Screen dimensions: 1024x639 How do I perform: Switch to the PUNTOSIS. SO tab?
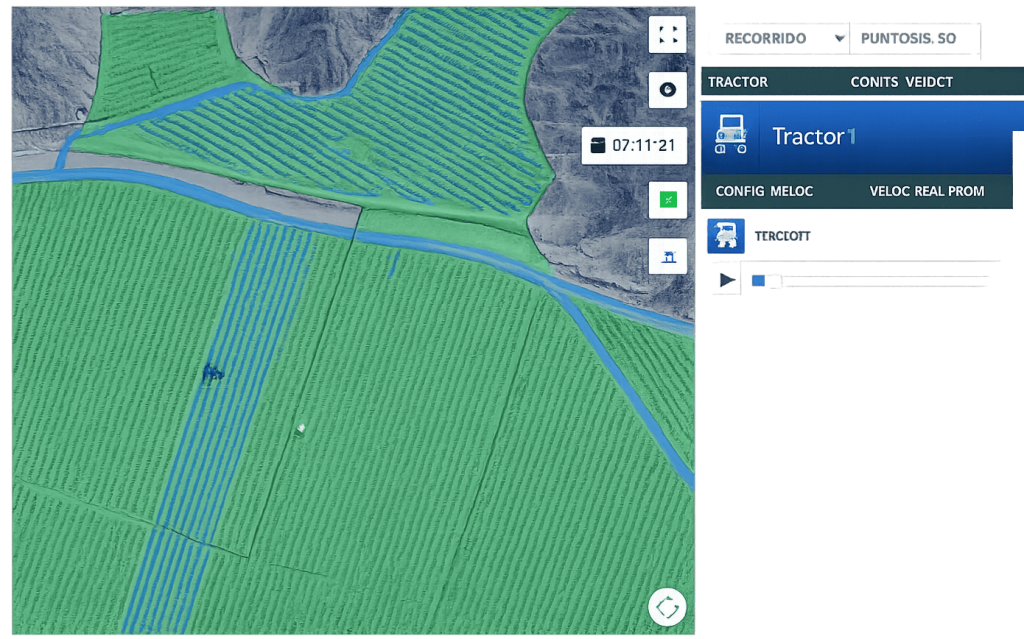pos(908,39)
